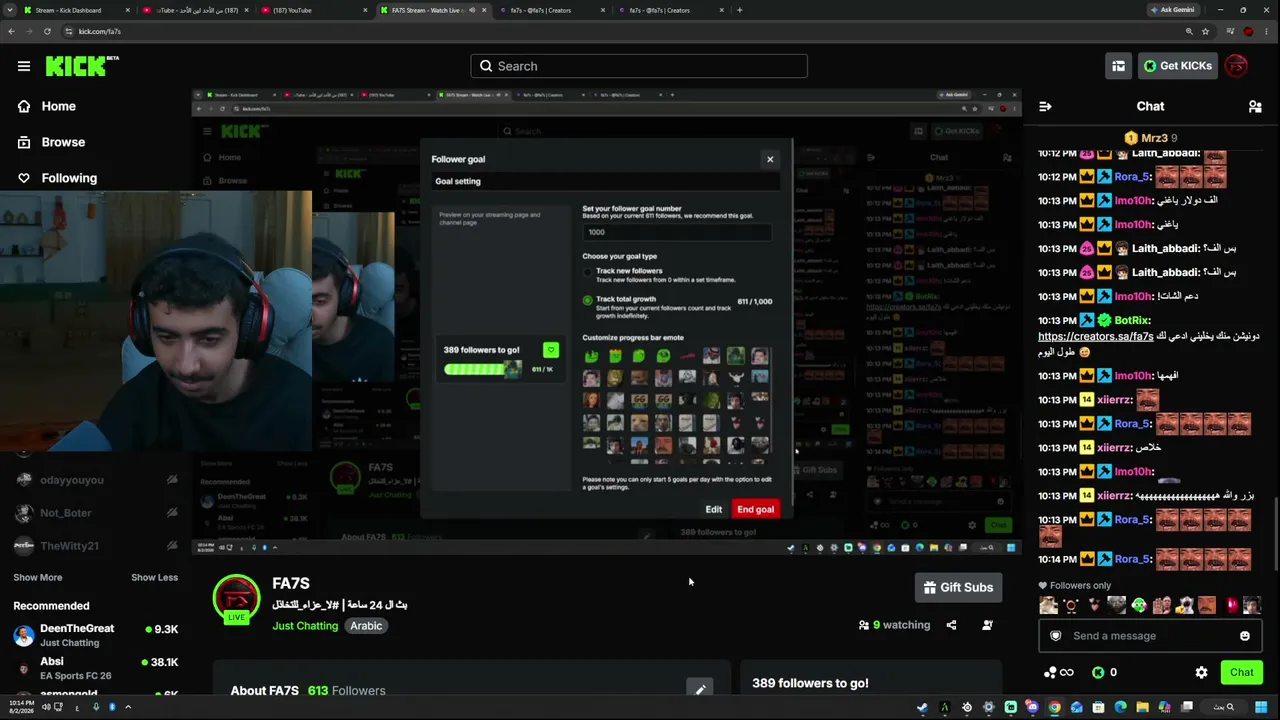Click the taskbar clock
Screen dimensions: 1280x720
tap(21, 707)
